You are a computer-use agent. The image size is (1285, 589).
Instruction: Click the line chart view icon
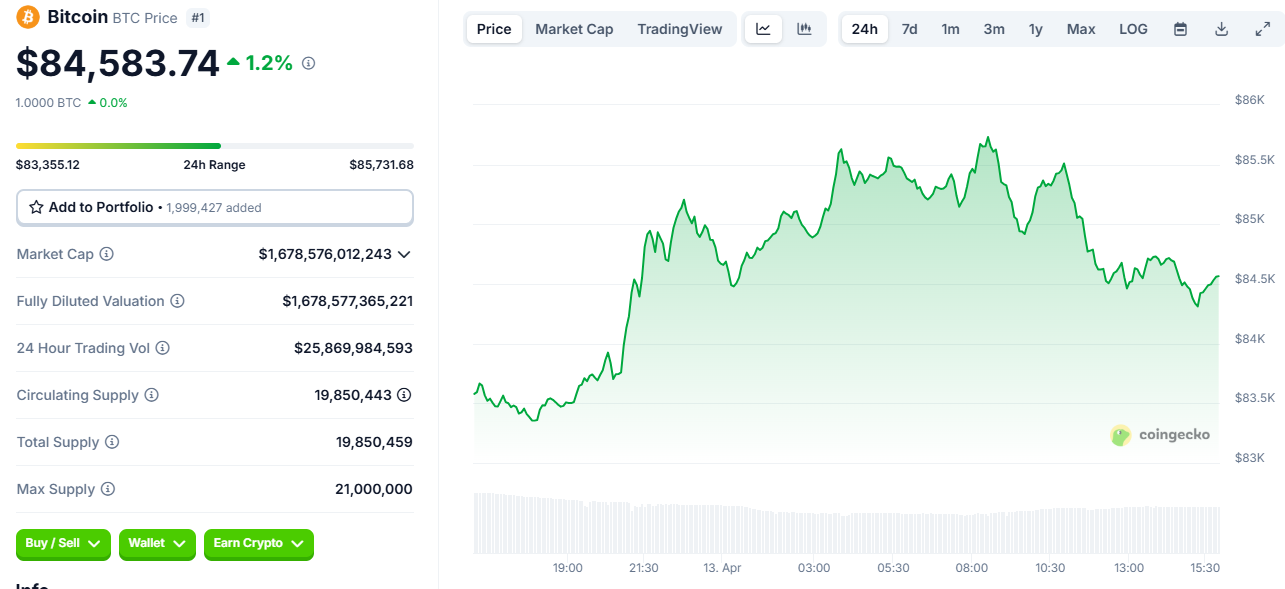click(763, 29)
